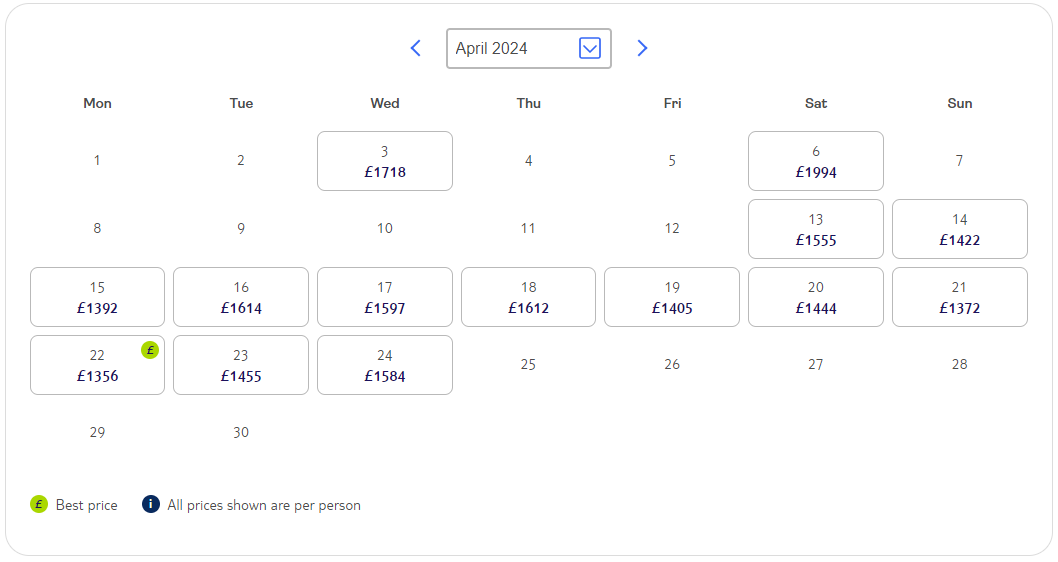Click date 30 in the calendar
The width and height of the screenshot is (1058, 562).
click(241, 432)
